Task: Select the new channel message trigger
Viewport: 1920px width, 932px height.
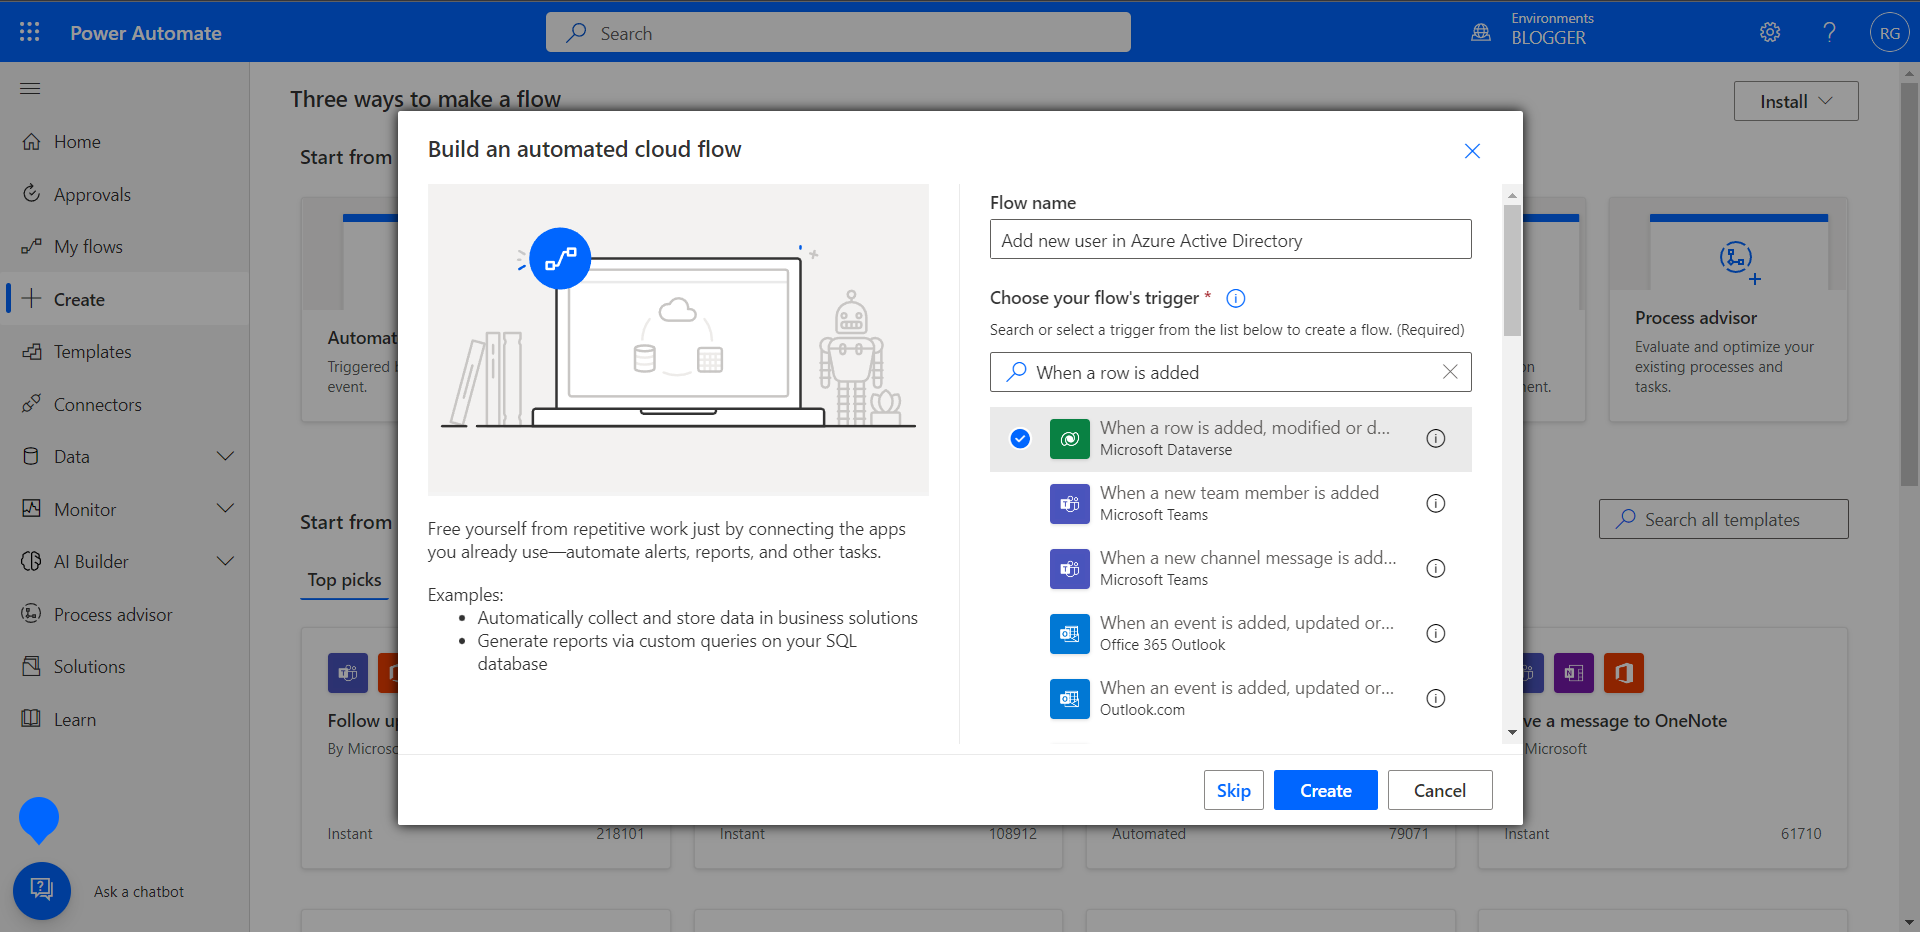Action: pos(1231,568)
